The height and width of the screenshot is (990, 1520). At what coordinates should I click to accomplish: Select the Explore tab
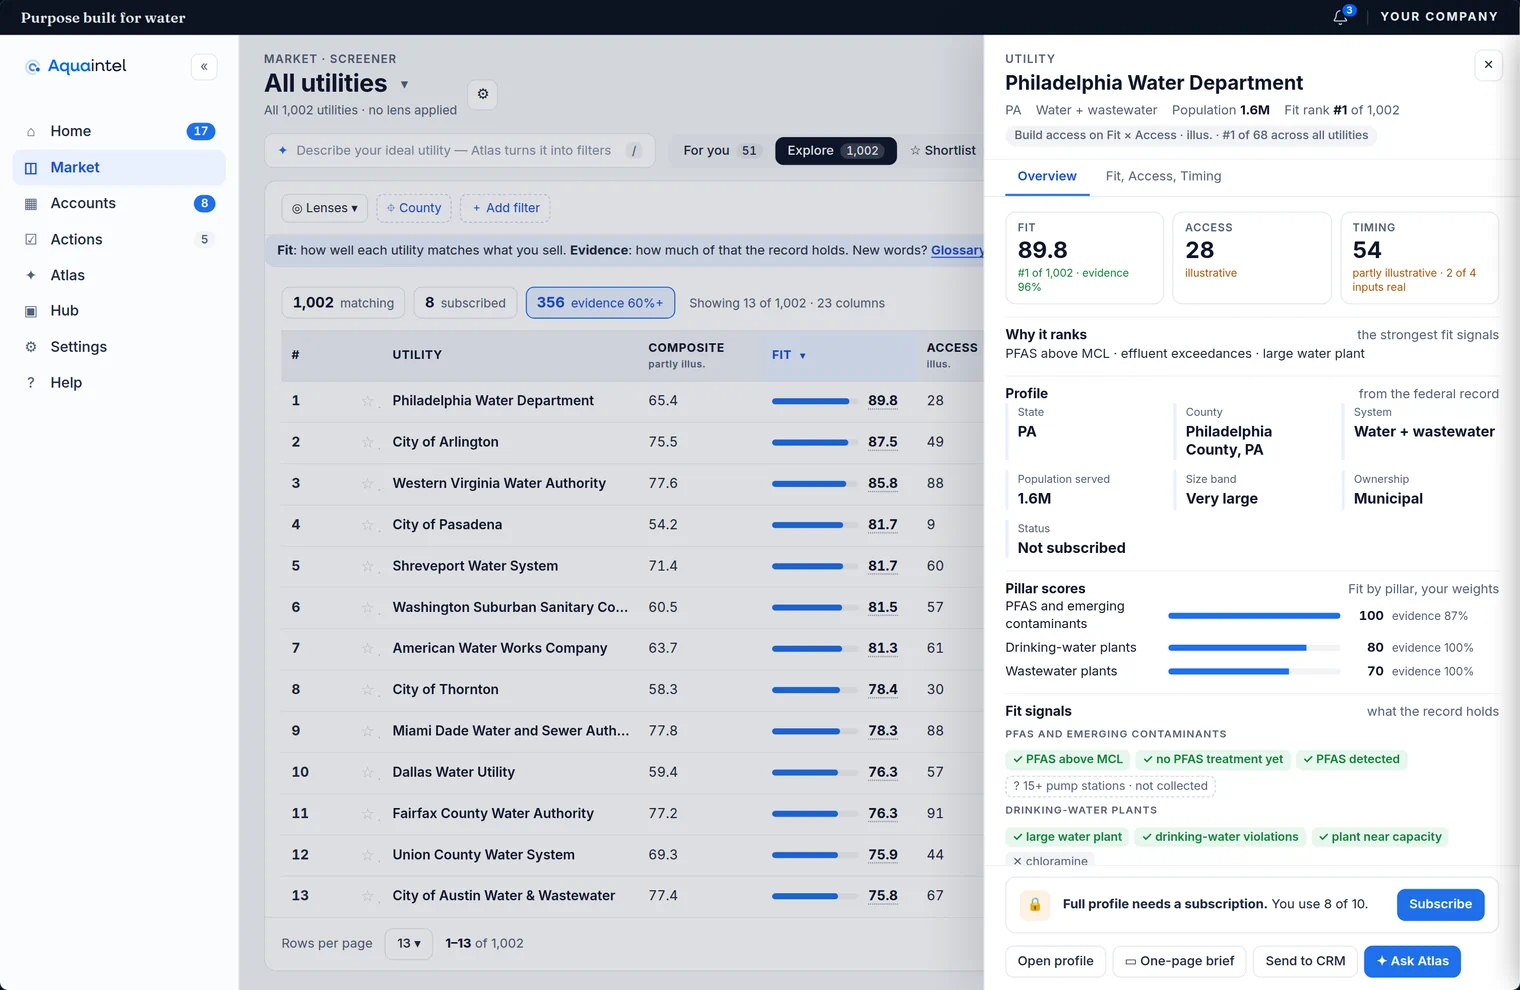835,150
